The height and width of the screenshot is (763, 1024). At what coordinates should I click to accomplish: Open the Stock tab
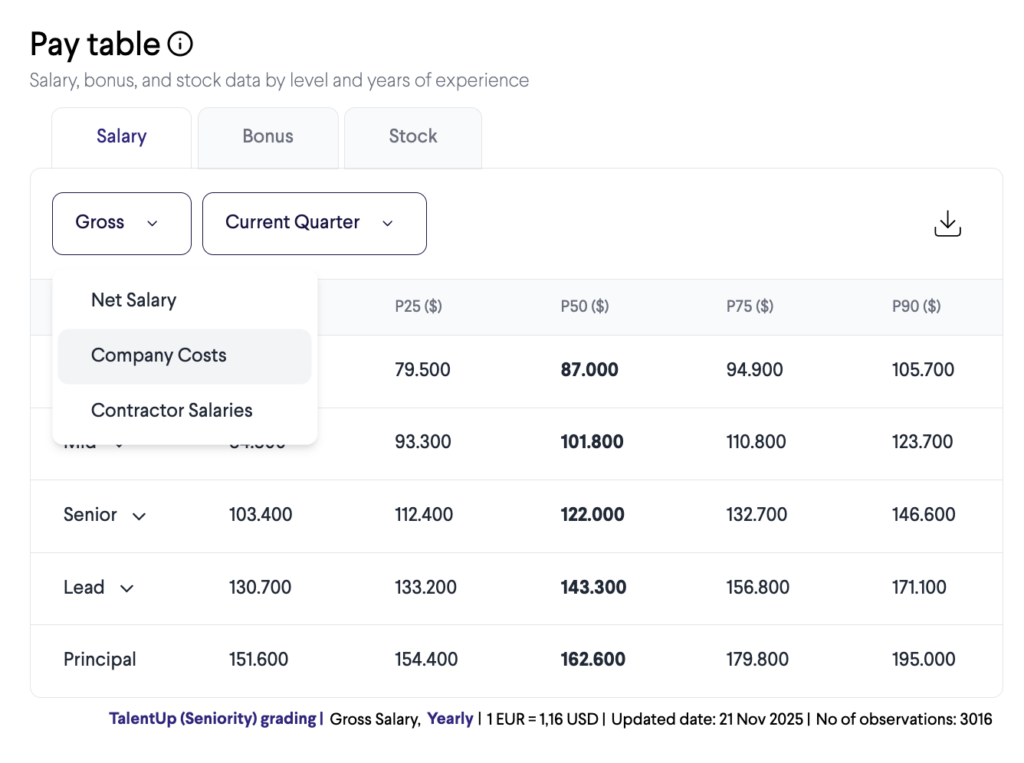(x=413, y=137)
